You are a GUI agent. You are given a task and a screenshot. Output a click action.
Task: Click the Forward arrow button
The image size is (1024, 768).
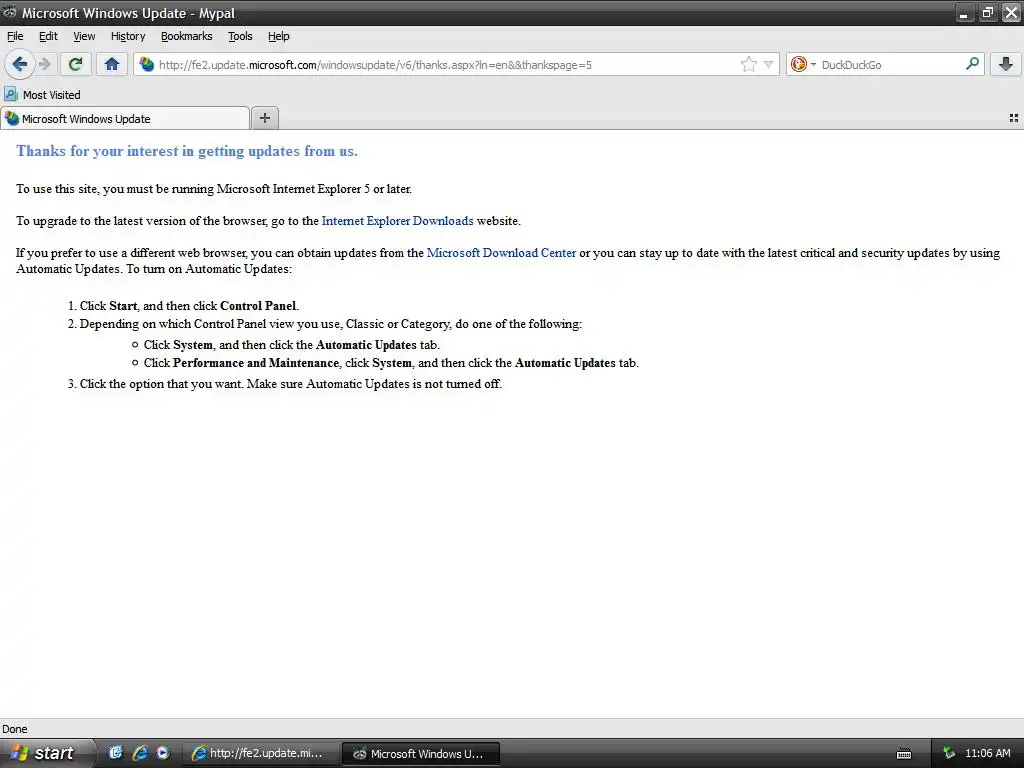click(x=44, y=64)
